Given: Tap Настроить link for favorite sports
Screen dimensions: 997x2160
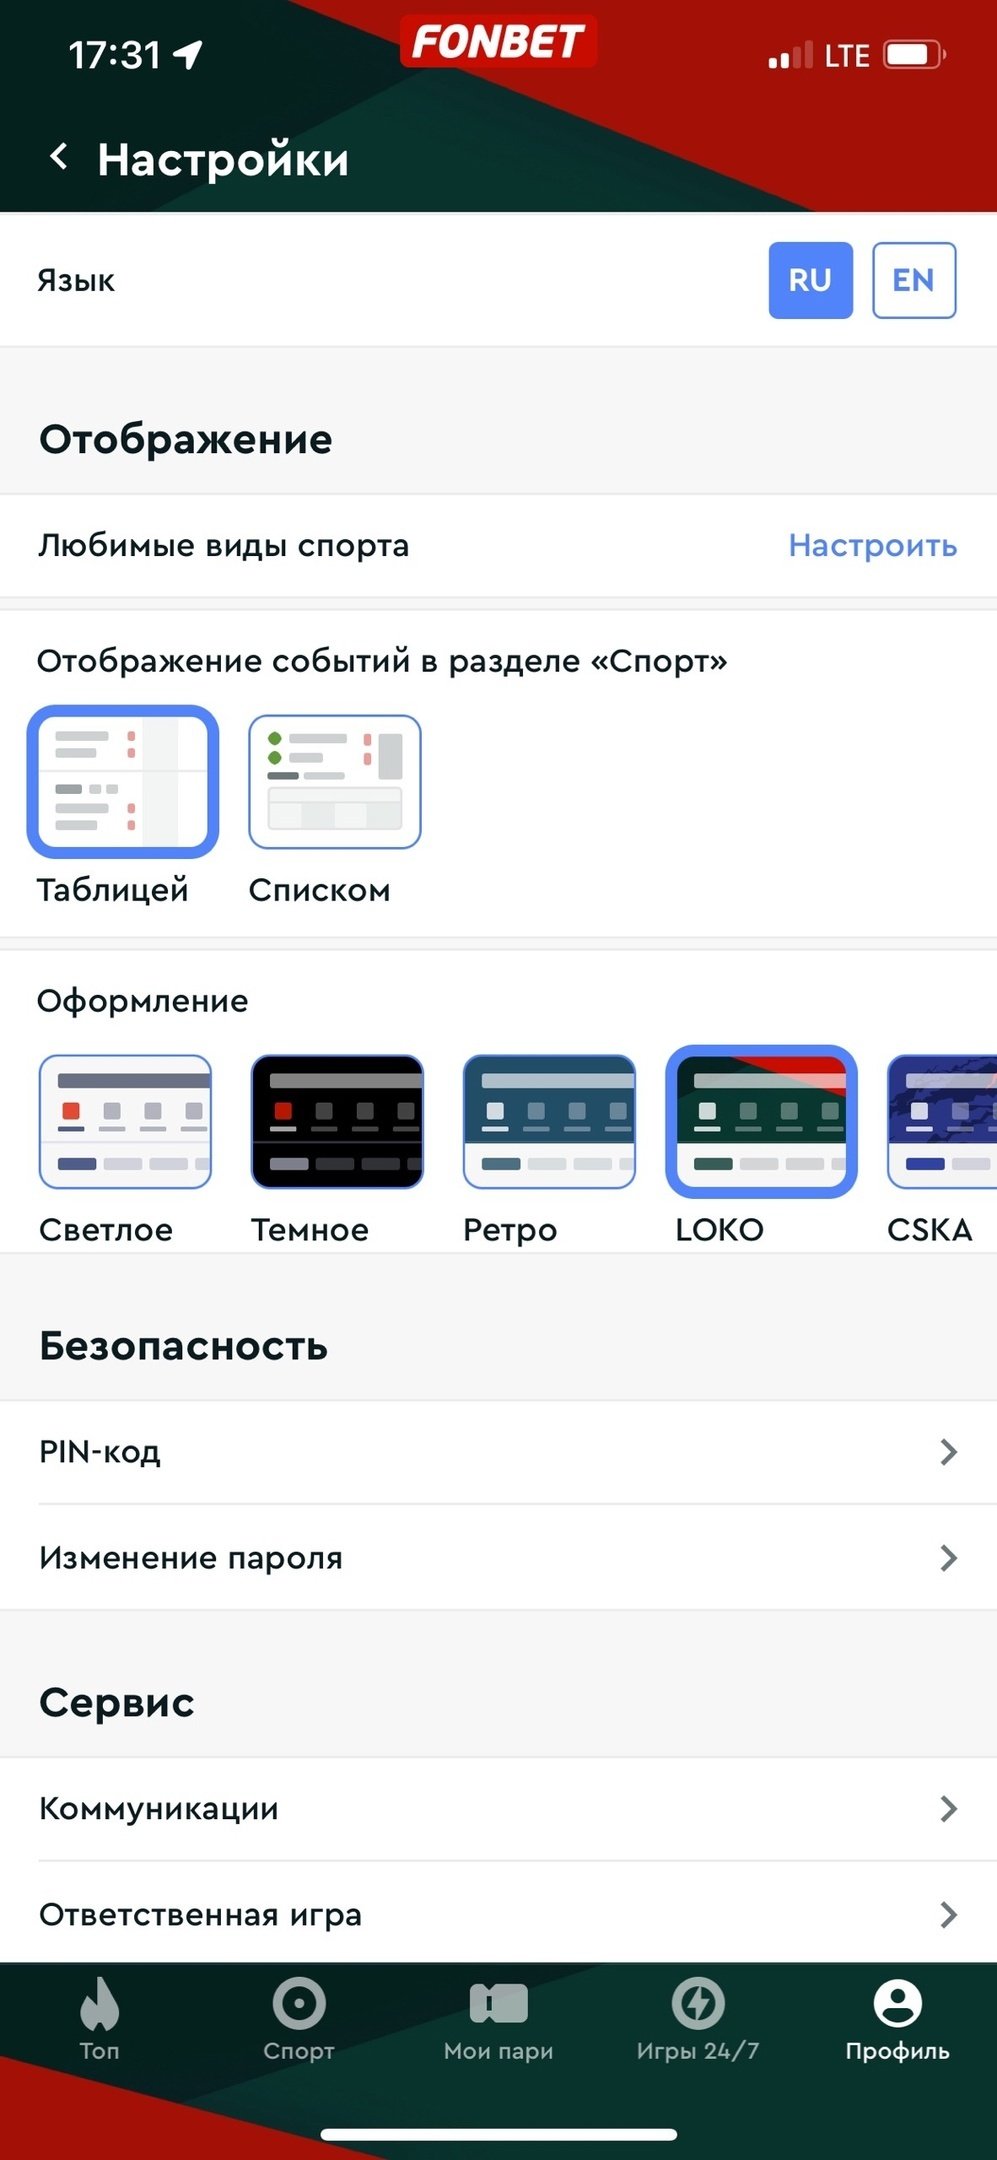Looking at the screenshot, I should (872, 545).
